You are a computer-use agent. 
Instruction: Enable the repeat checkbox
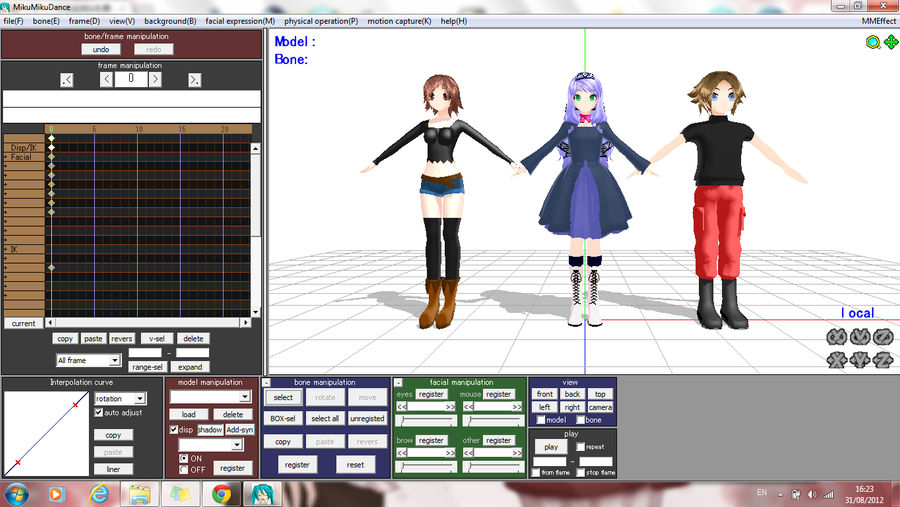[x=580, y=447]
